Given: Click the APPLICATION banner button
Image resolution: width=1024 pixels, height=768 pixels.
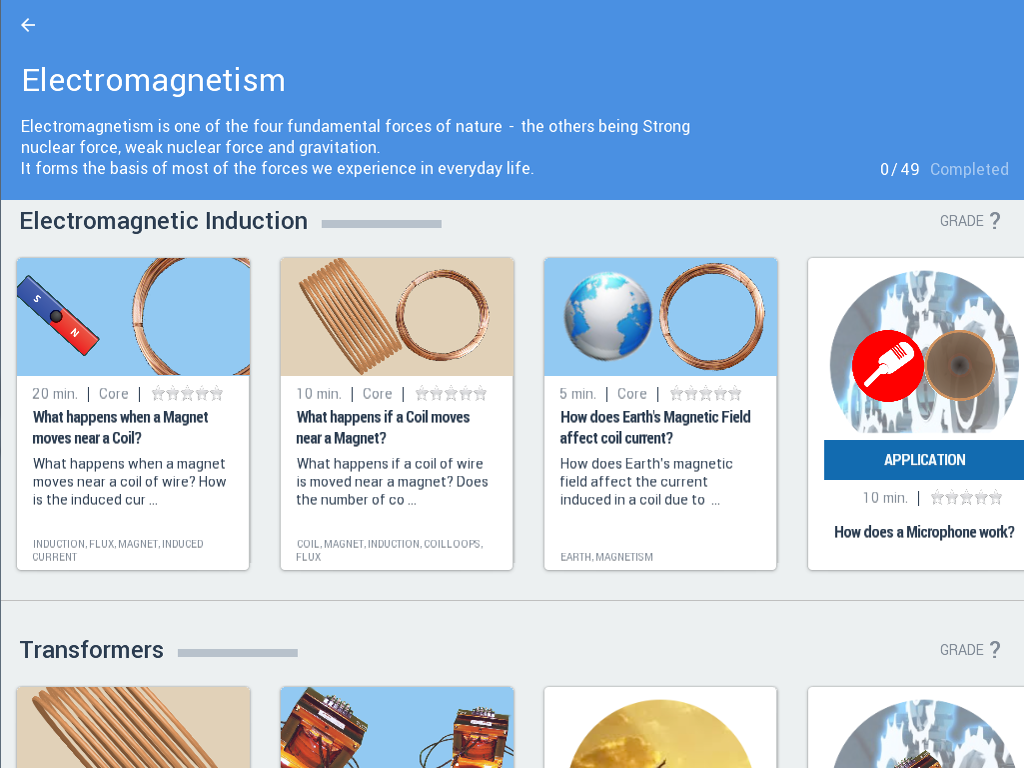Looking at the screenshot, I should pyautogui.click(x=924, y=460).
